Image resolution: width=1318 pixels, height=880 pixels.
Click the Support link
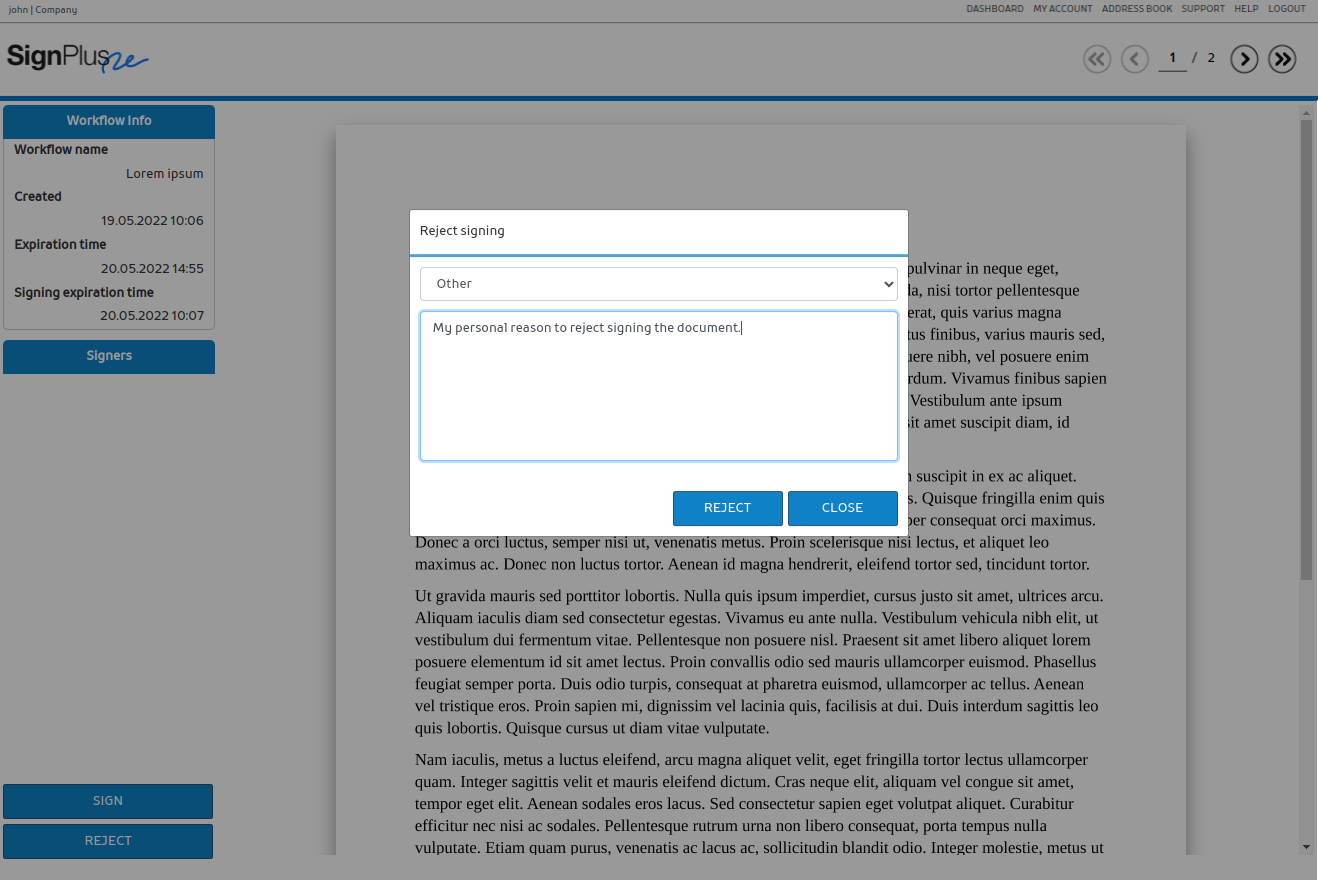1202,9
